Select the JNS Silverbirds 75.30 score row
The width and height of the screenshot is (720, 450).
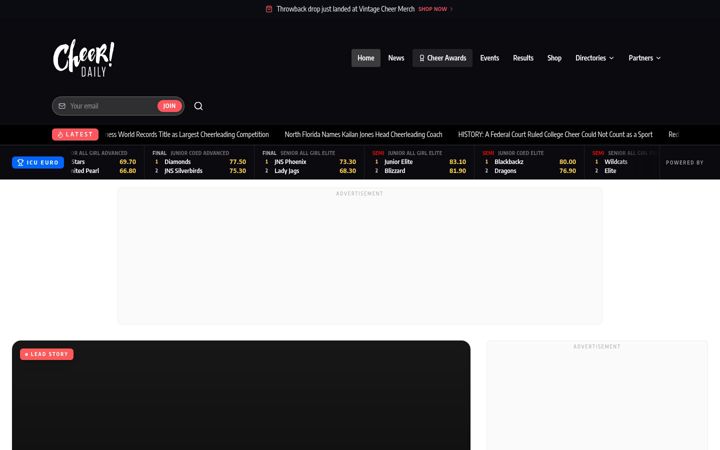[200, 171]
